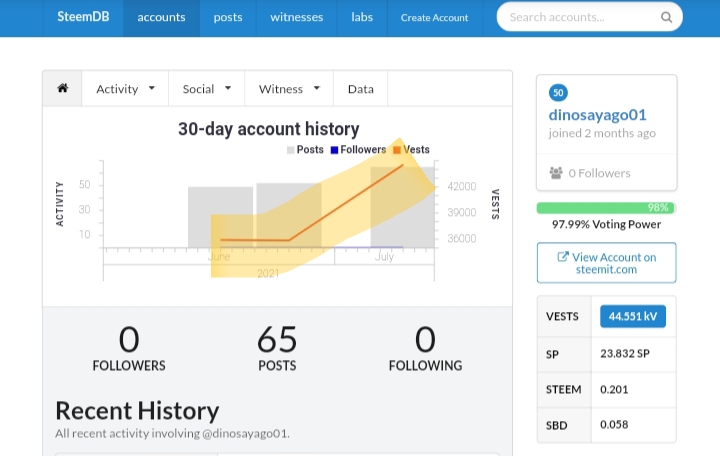Click the View Account on steemit.com button

click(x=606, y=263)
